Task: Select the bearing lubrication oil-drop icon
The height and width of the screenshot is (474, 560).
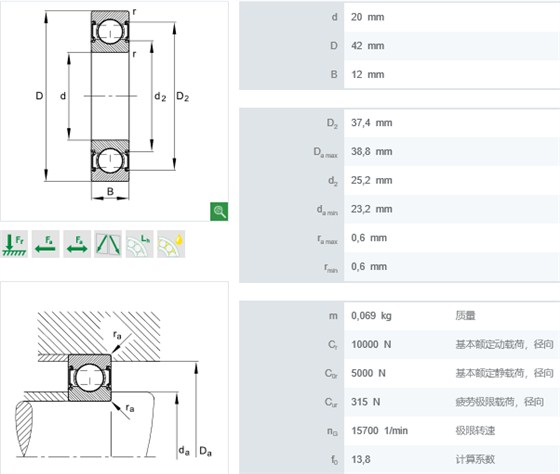Action: click(x=171, y=244)
